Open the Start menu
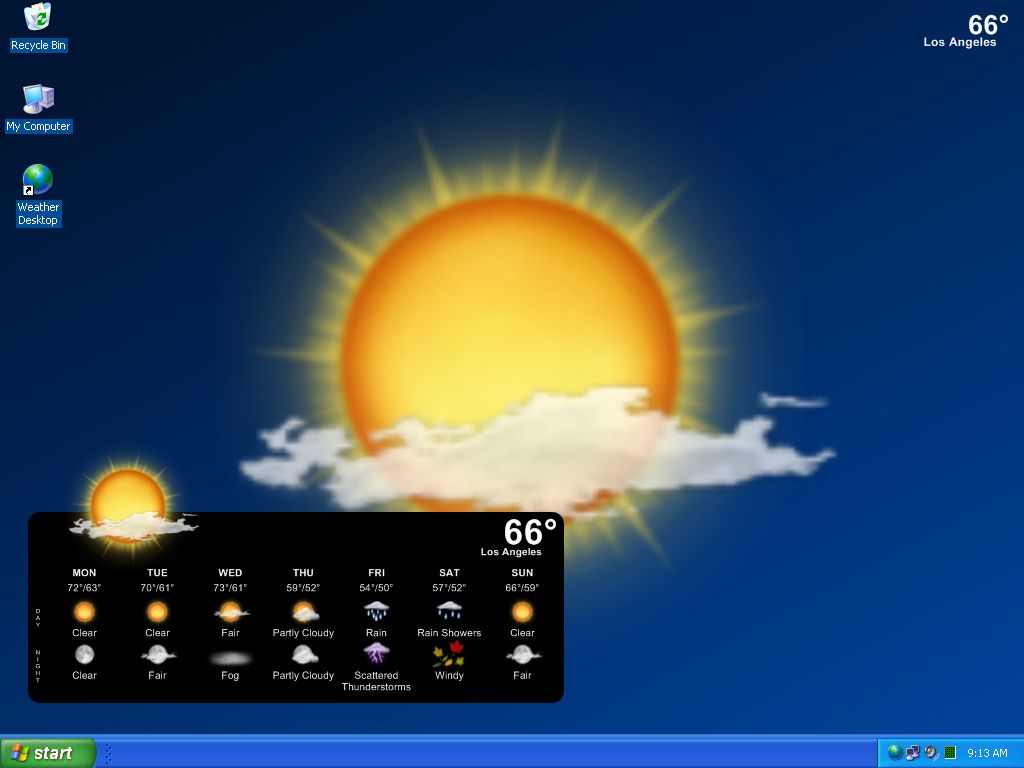 coord(48,753)
